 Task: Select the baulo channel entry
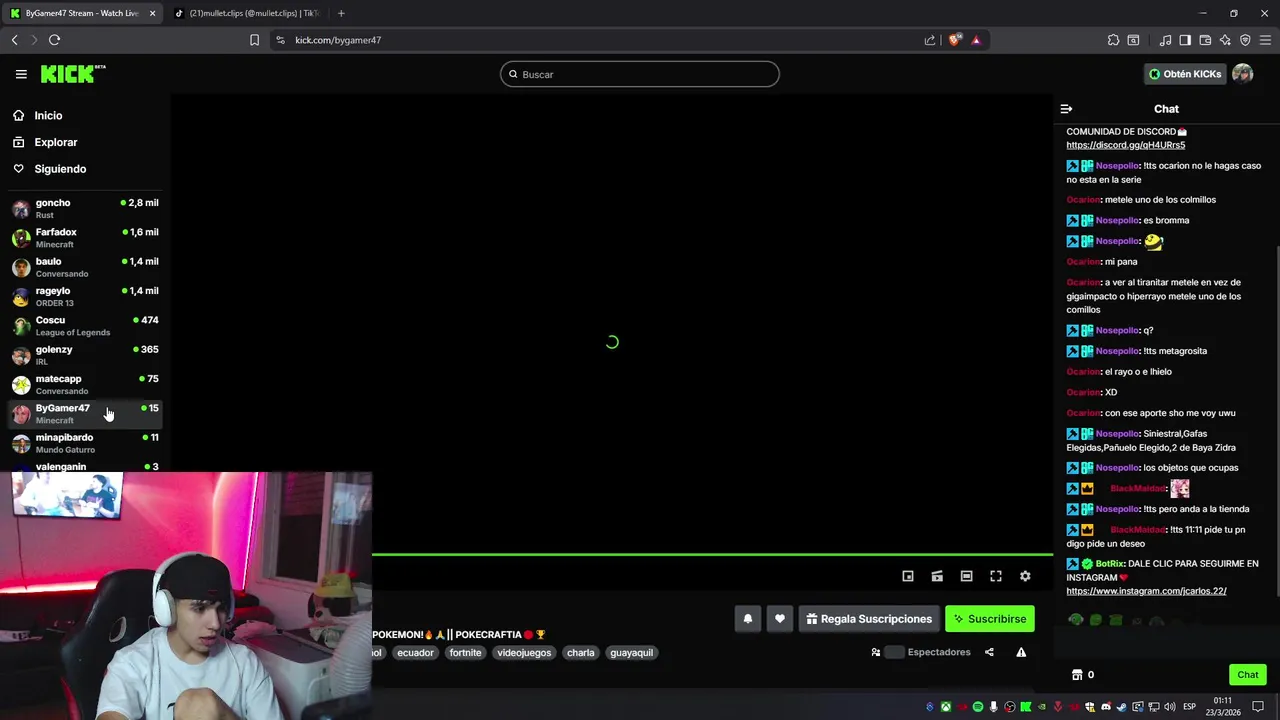click(85, 267)
